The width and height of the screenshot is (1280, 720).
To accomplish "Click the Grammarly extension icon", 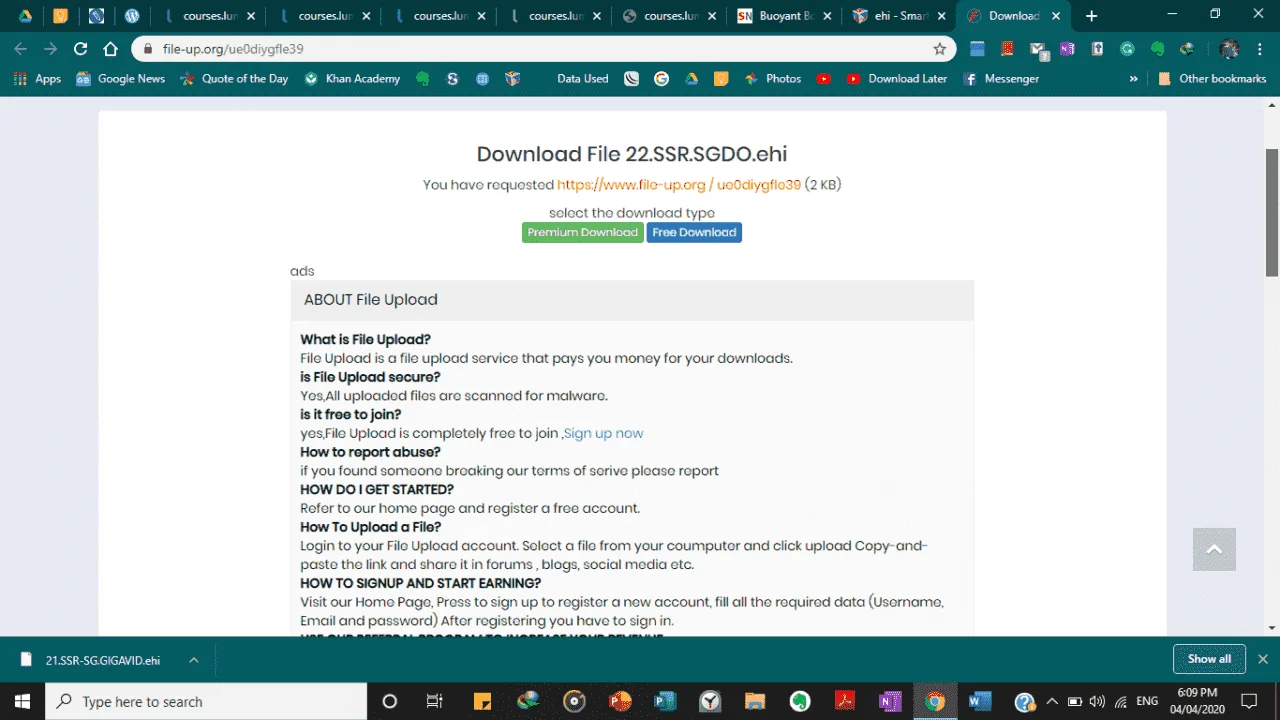I will (x=1127, y=49).
